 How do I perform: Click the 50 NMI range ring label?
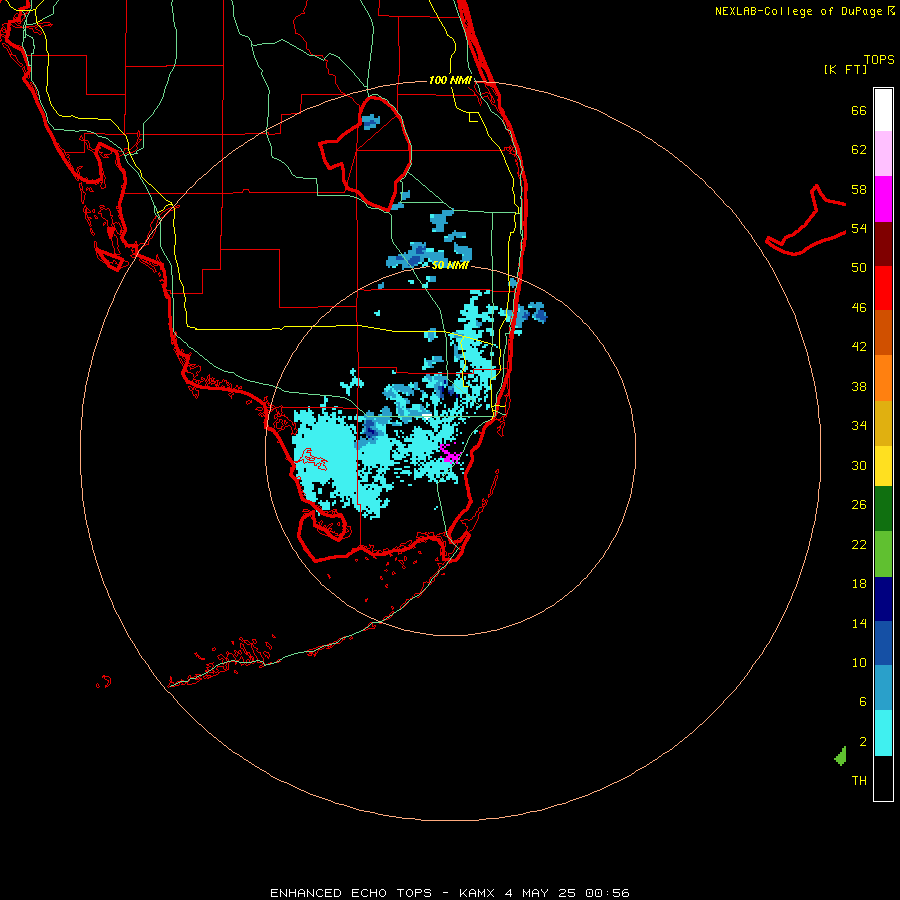[x=450, y=265]
